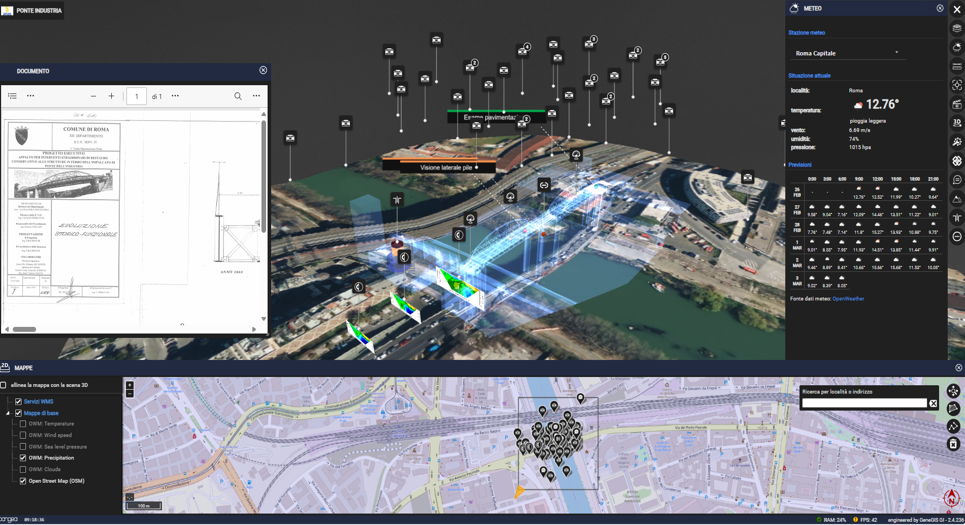Click the weather icon in right sidebar
The height and width of the screenshot is (525, 965).
pyautogui.click(x=957, y=47)
